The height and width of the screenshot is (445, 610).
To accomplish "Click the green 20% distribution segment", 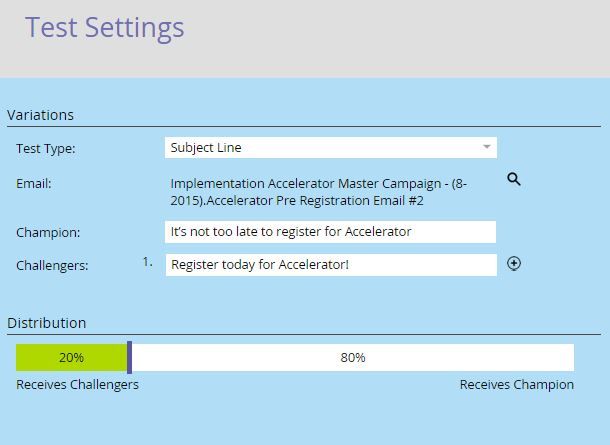I will 72,357.
